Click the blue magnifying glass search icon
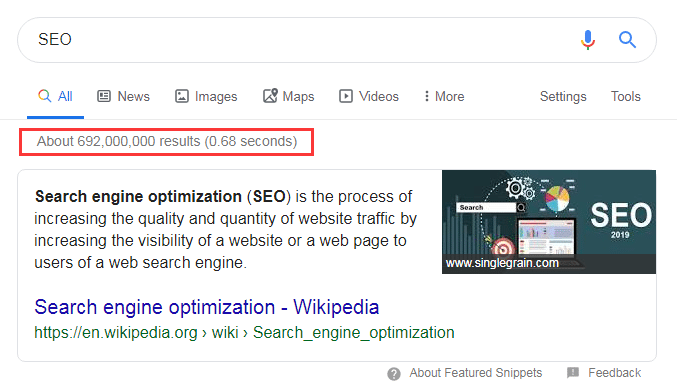The width and height of the screenshot is (677, 390). coord(627,40)
